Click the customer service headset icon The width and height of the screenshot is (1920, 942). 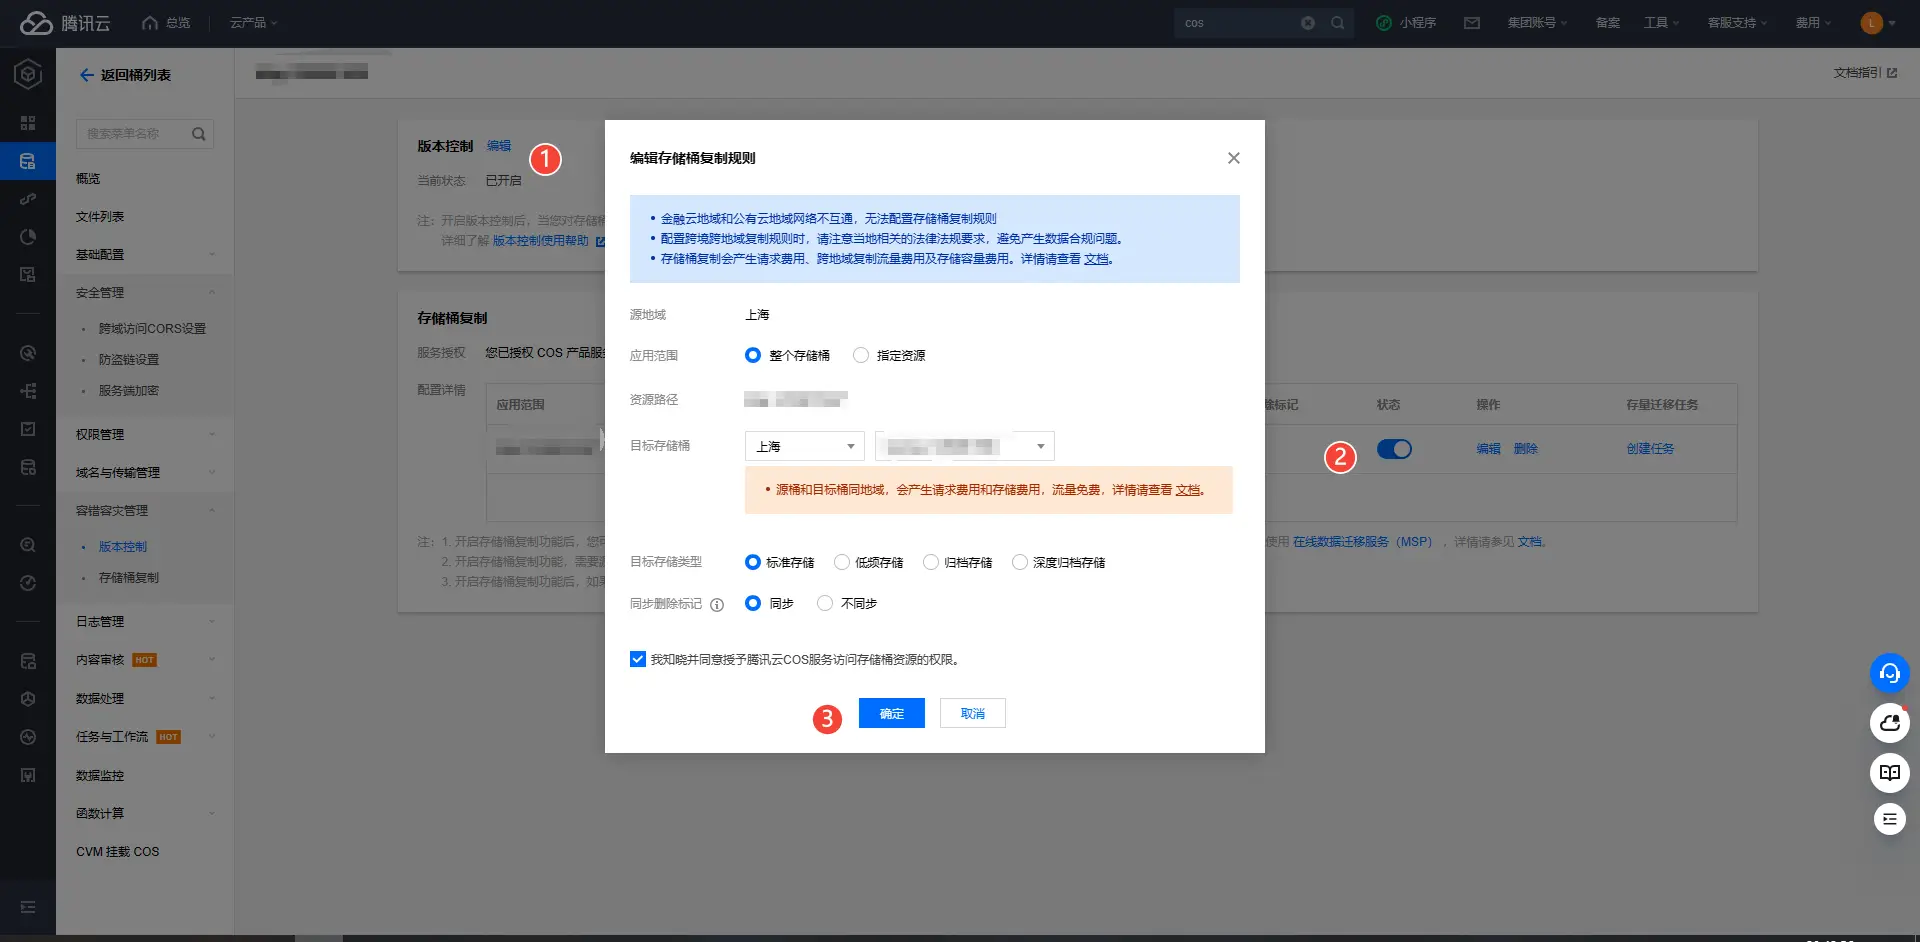[x=1889, y=673]
